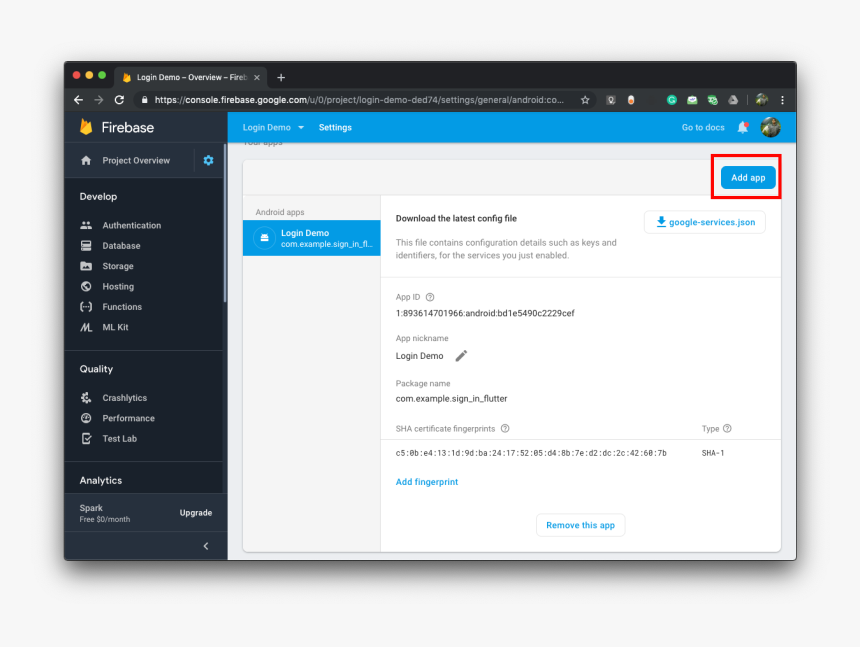Click the Crashlytics icon
The image size is (860, 647).
pos(86,398)
